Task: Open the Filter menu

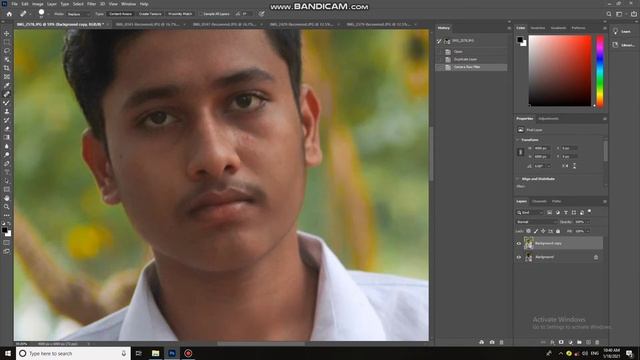Action: click(x=91, y=4)
